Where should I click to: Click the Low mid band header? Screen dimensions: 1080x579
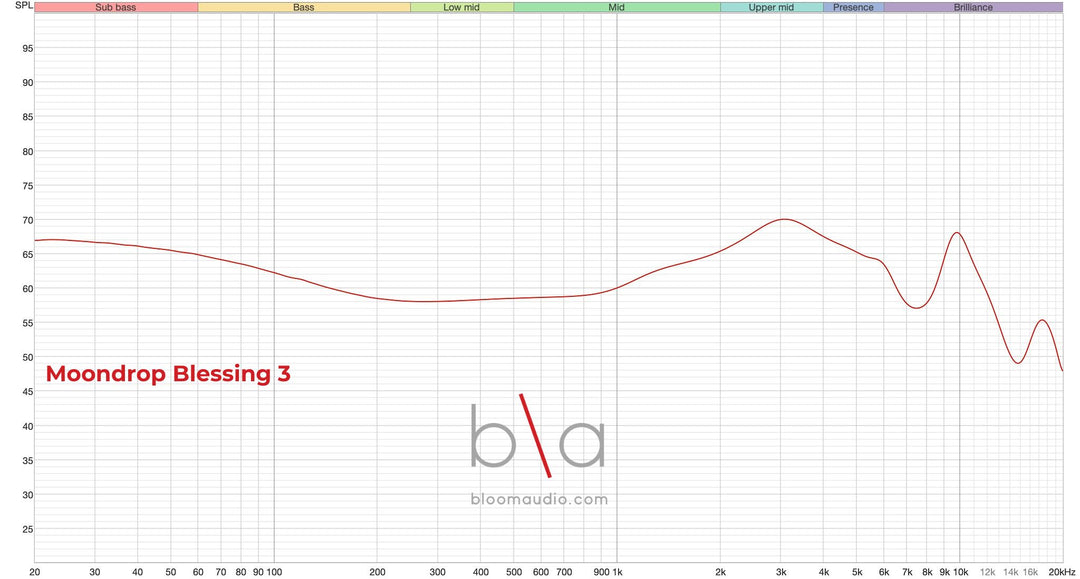click(x=461, y=7)
